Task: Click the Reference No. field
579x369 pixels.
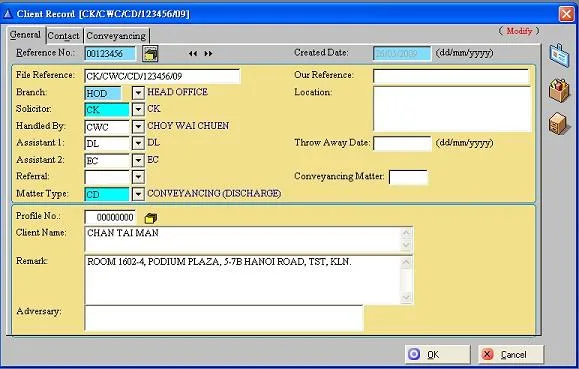Action: click(x=110, y=54)
